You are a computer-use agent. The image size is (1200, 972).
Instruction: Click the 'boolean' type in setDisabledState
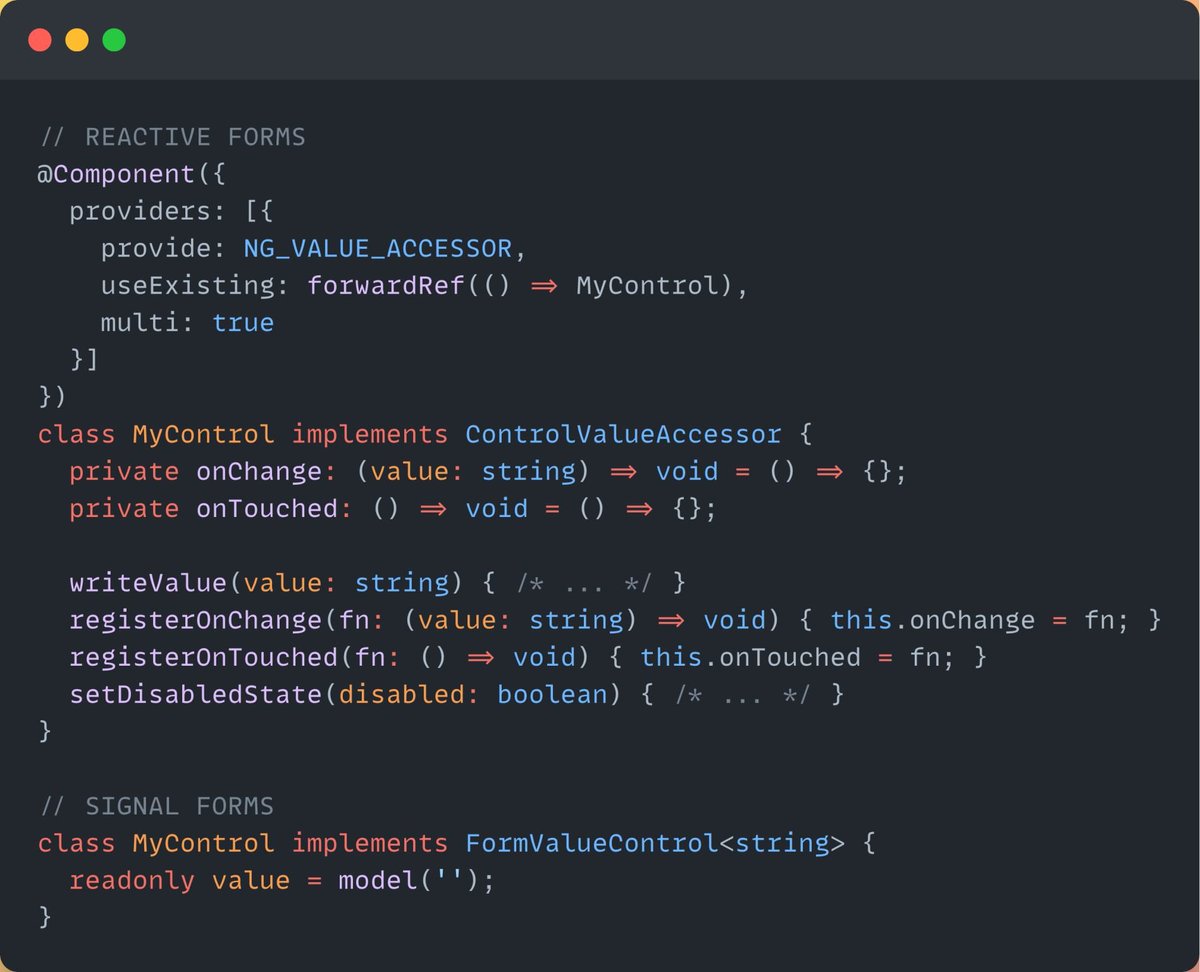(552, 694)
